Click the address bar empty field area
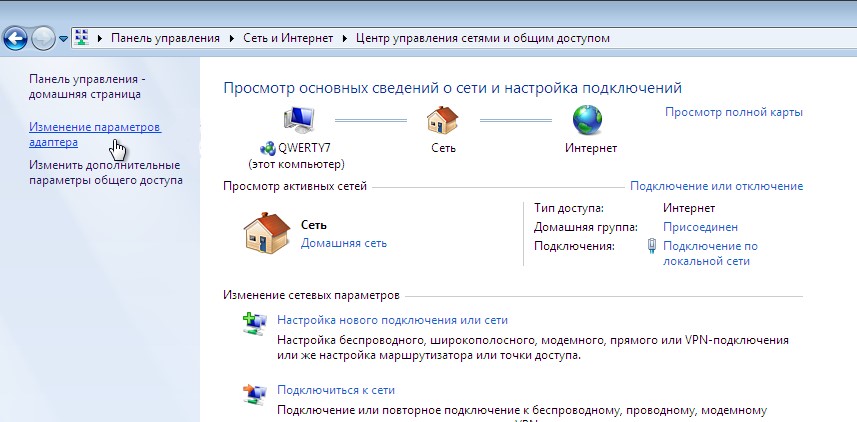This screenshot has height=422, width=857. [732, 39]
